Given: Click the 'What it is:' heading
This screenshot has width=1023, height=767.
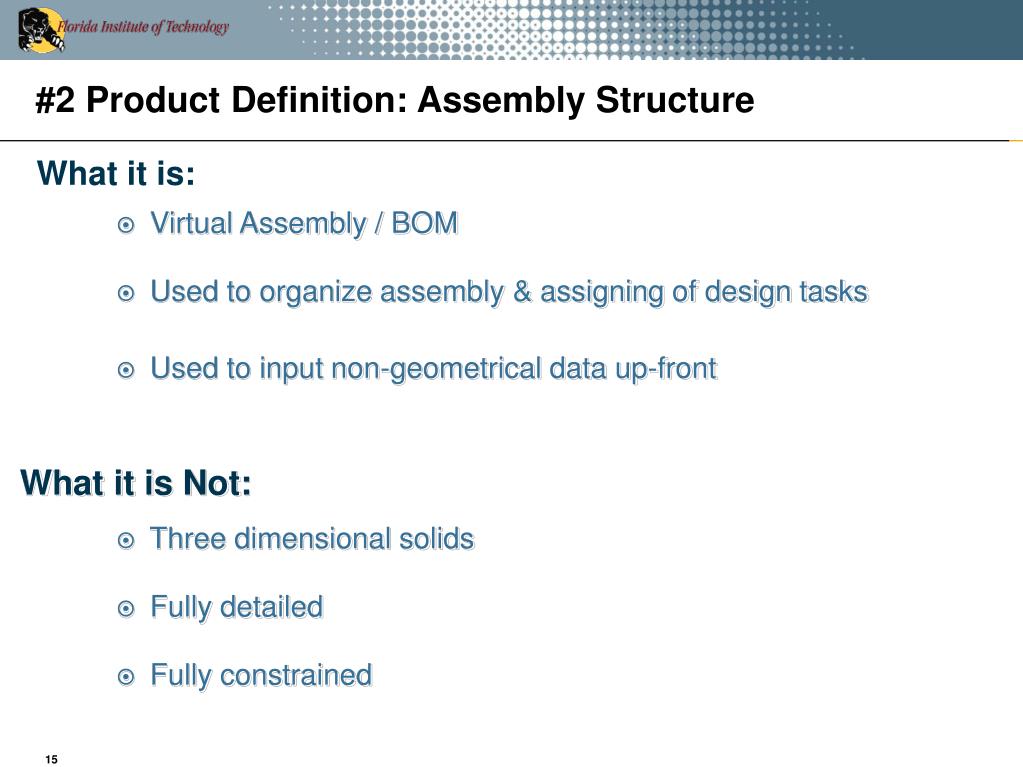Looking at the screenshot, I should [x=116, y=173].
